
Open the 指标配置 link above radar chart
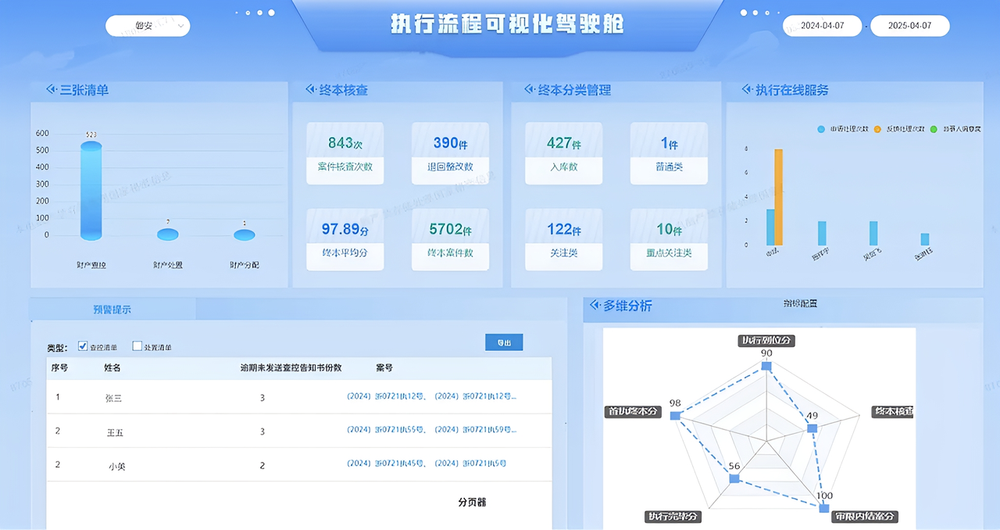pyautogui.click(x=800, y=304)
